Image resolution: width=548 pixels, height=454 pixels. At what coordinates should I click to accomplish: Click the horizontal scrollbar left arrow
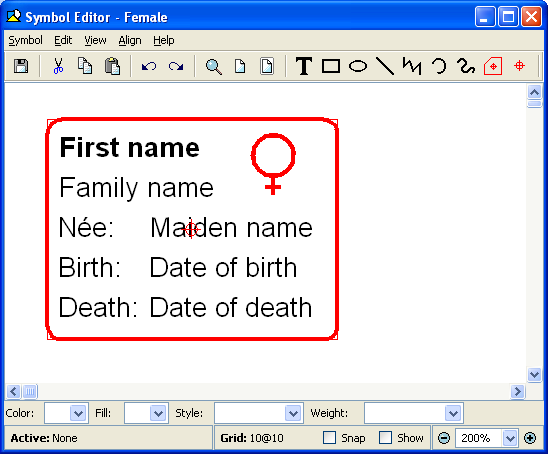coord(13,391)
